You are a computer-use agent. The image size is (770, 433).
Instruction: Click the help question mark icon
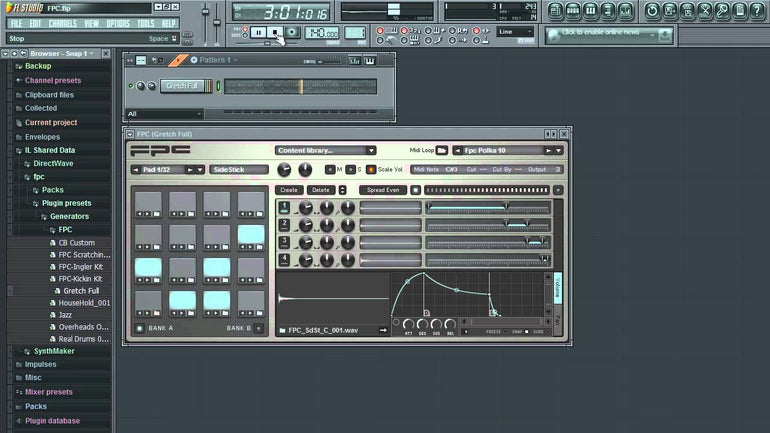click(757, 11)
